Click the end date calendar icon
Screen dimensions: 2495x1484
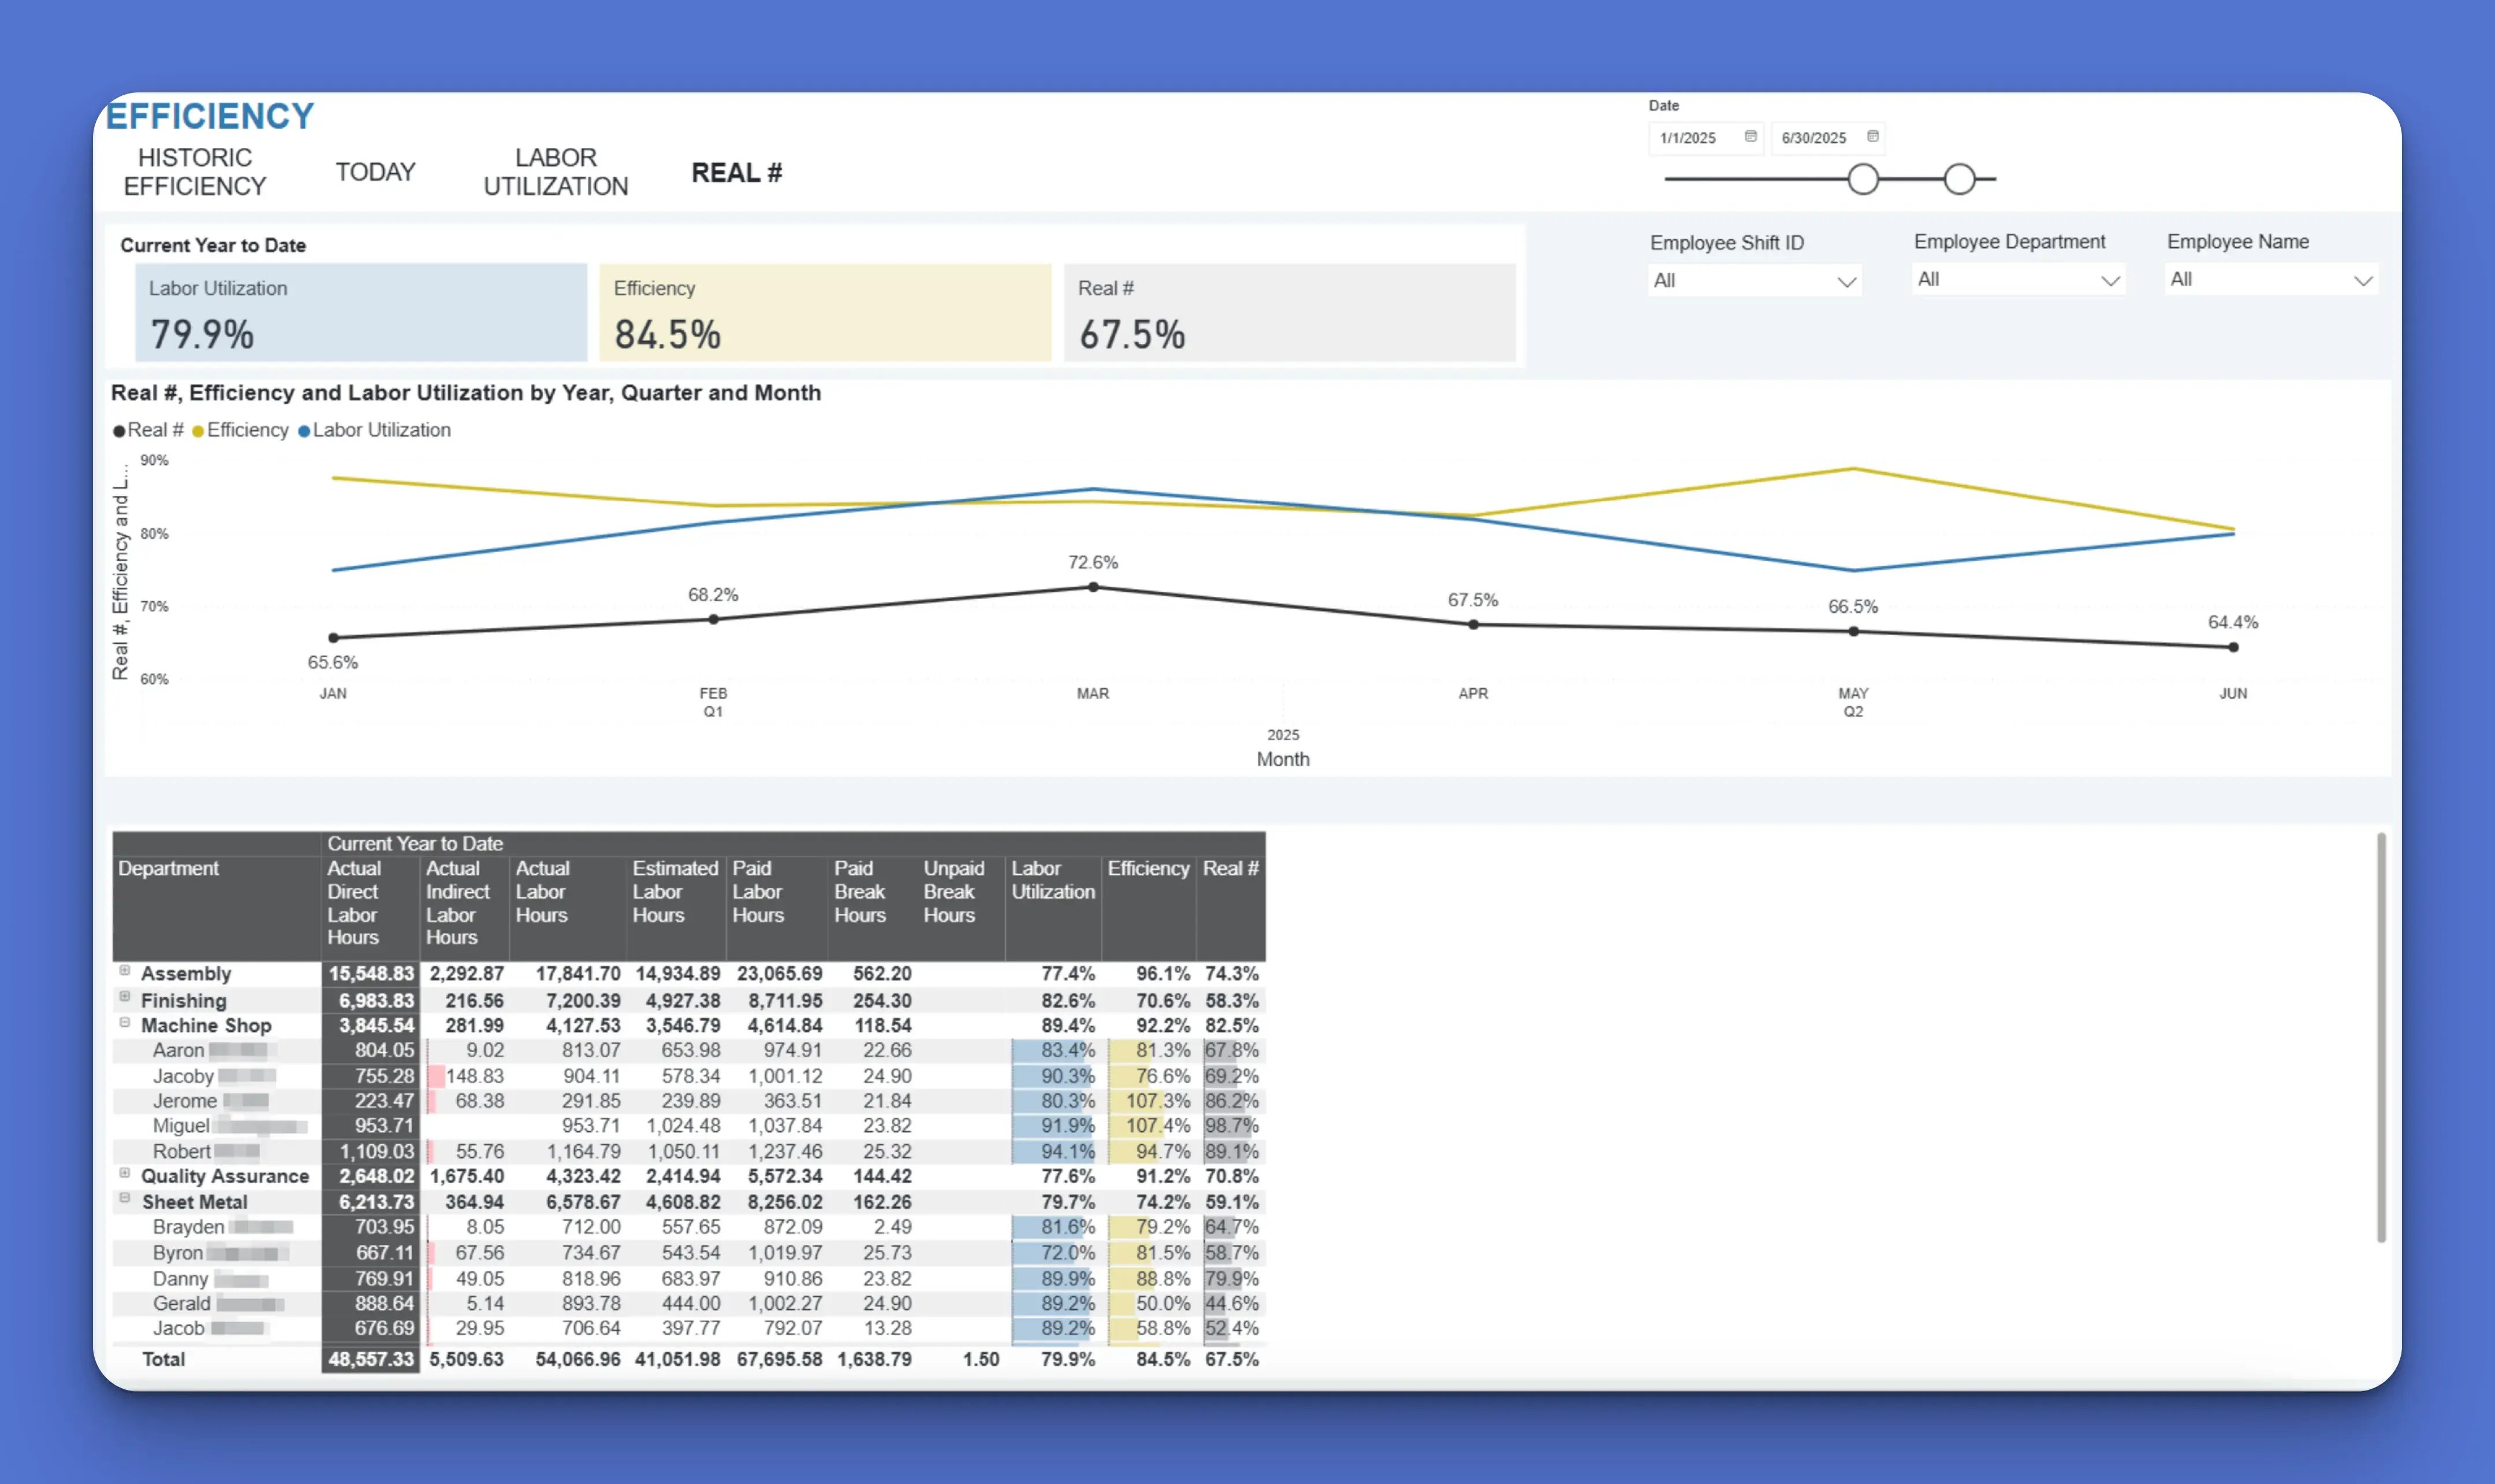[x=1872, y=137]
